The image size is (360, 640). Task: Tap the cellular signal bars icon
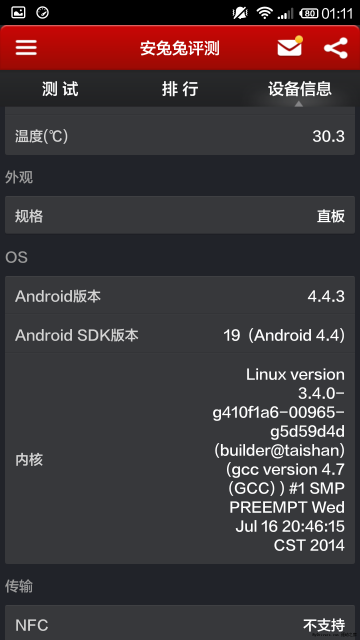tap(285, 14)
